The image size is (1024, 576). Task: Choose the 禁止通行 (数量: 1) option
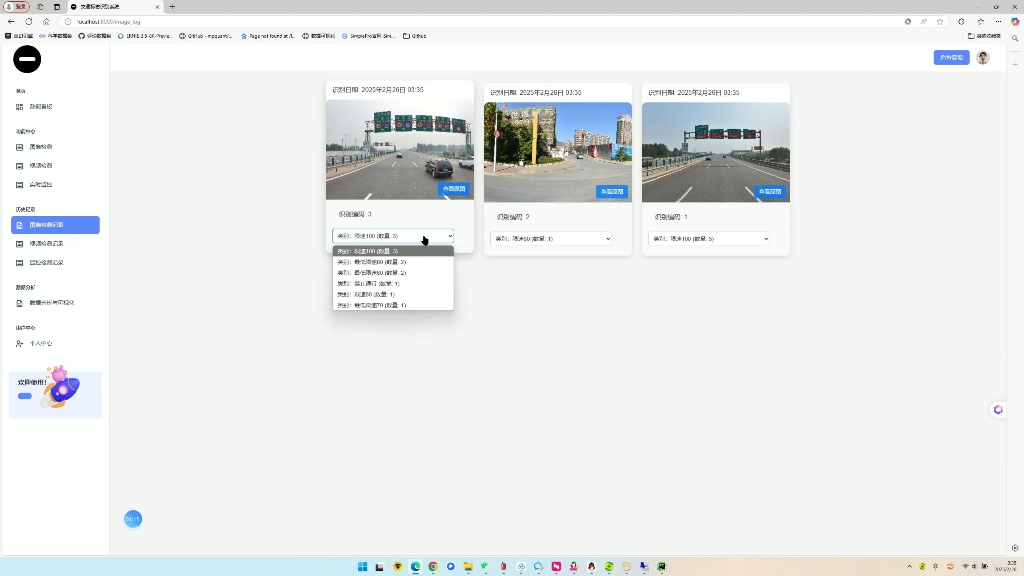(x=393, y=283)
